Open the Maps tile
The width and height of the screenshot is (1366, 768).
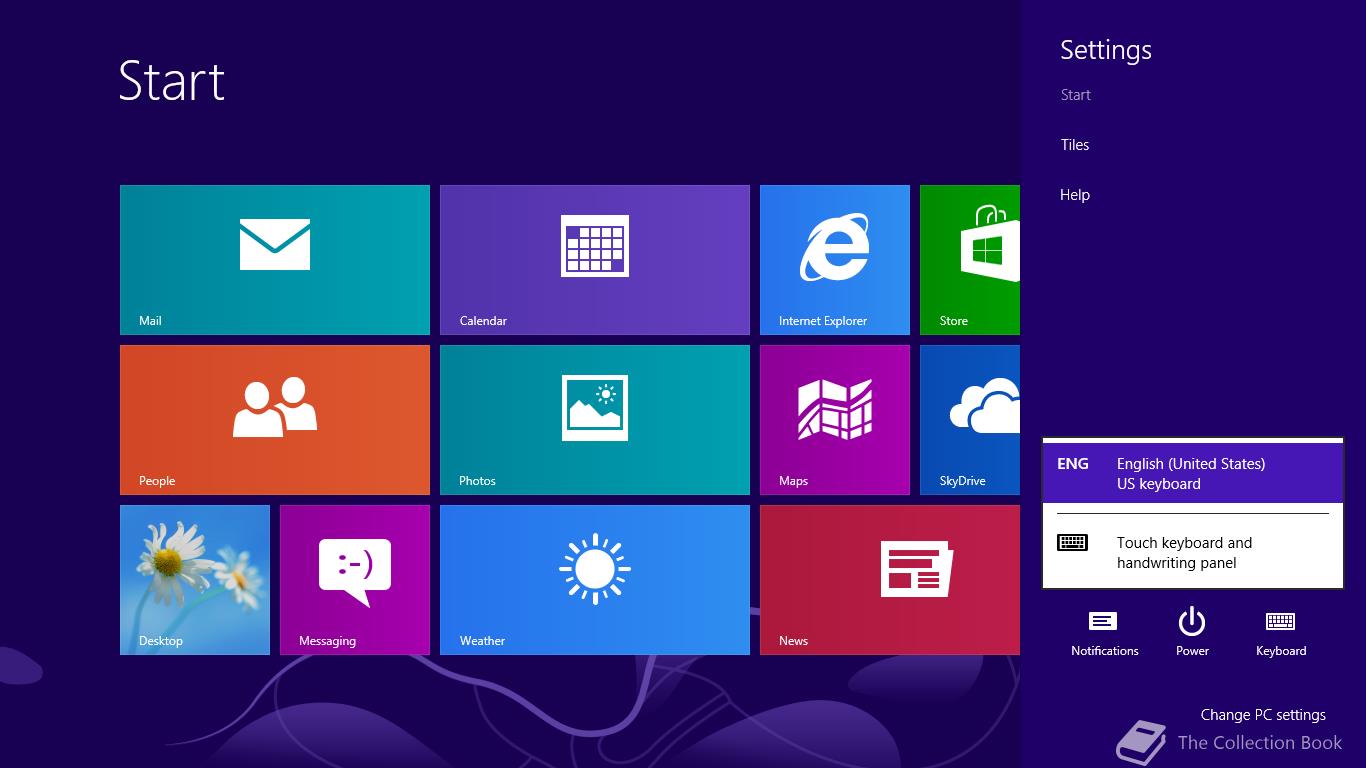tap(835, 420)
